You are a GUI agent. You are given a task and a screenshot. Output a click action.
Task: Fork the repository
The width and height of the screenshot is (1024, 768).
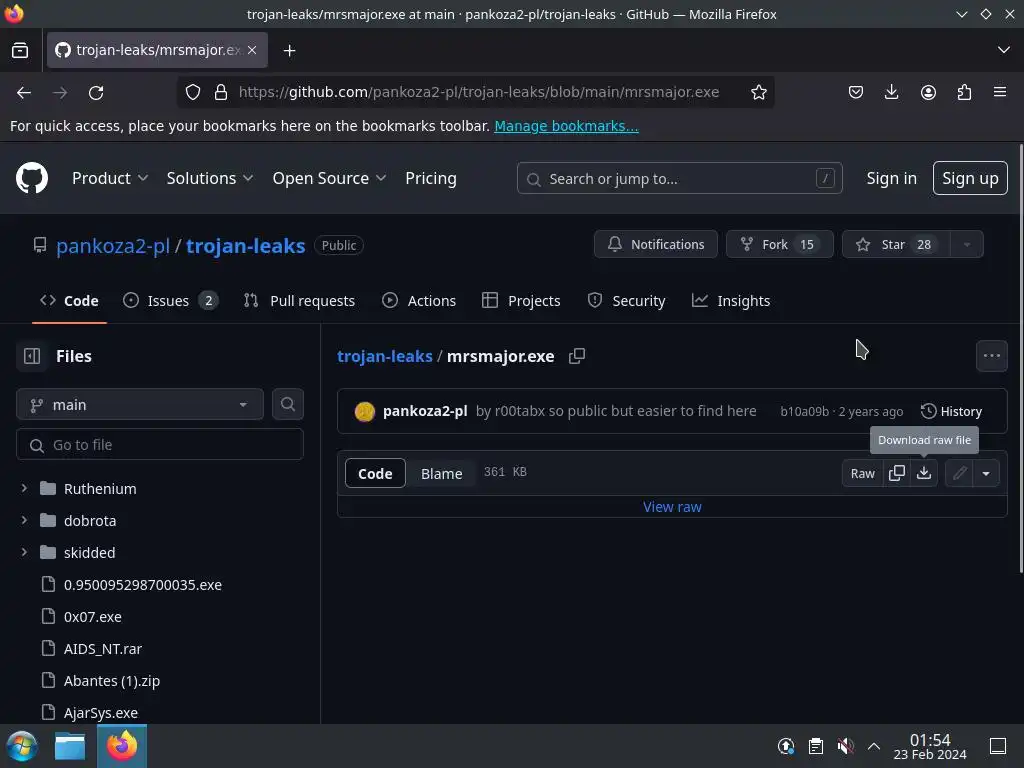[x=780, y=244]
